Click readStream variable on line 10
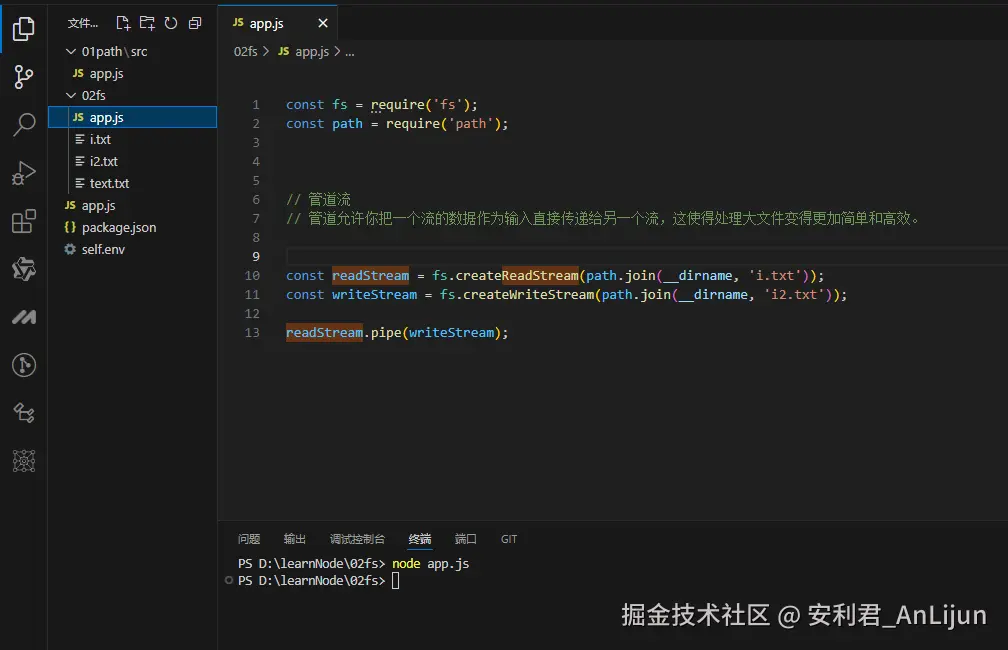1008x650 pixels. point(370,275)
